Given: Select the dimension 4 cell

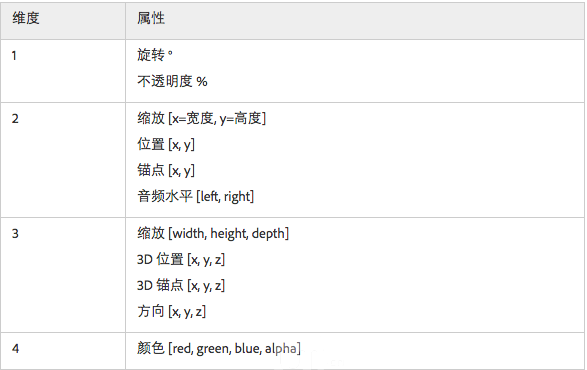Looking at the screenshot, I should point(63,351).
